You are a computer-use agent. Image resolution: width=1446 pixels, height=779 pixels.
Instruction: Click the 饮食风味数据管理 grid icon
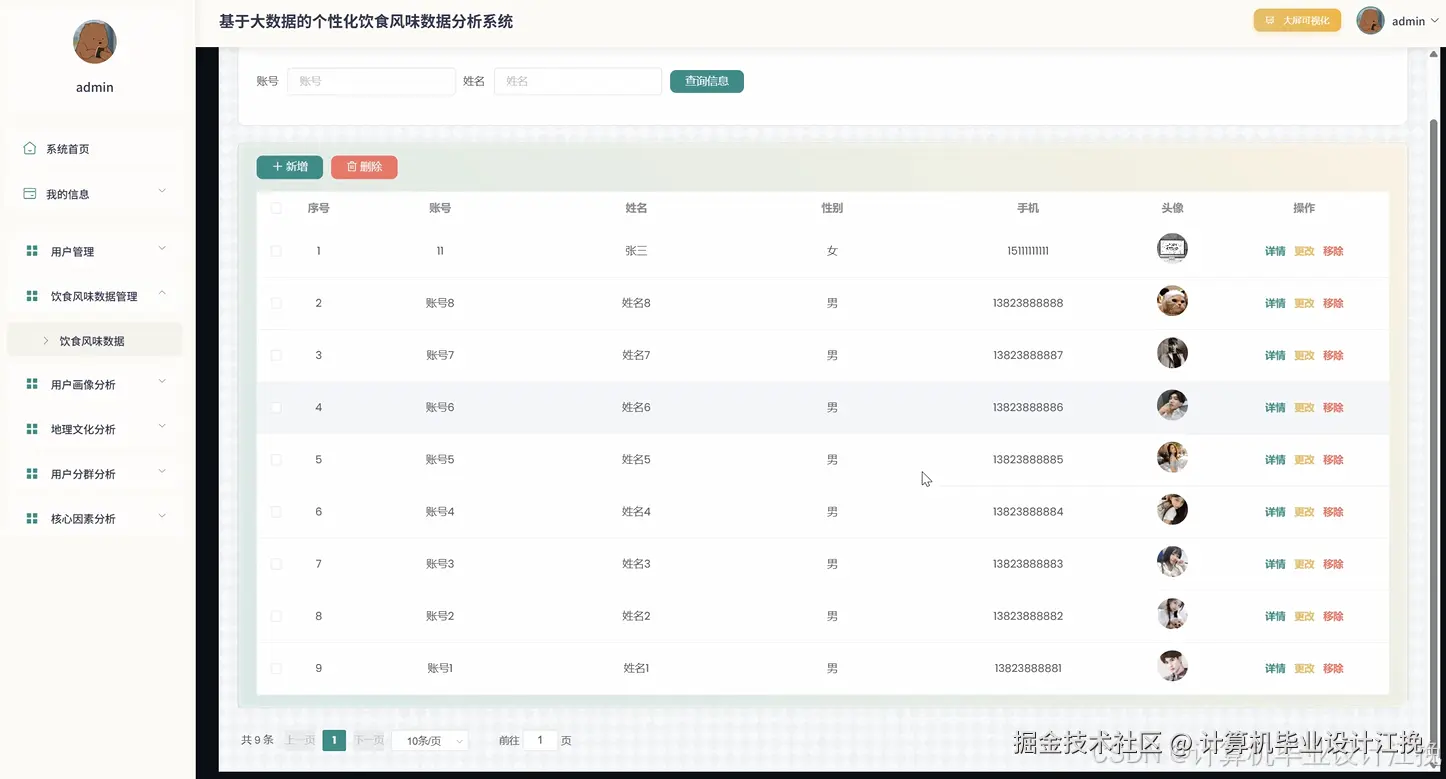pos(32,296)
